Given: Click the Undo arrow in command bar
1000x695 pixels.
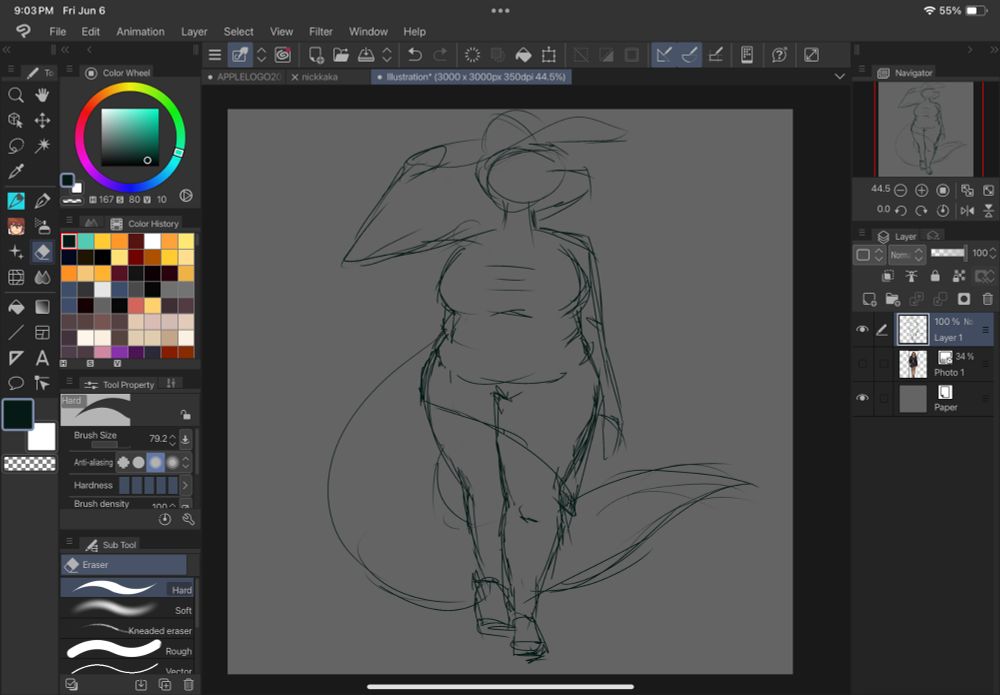Looking at the screenshot, I should click(415, 55).
